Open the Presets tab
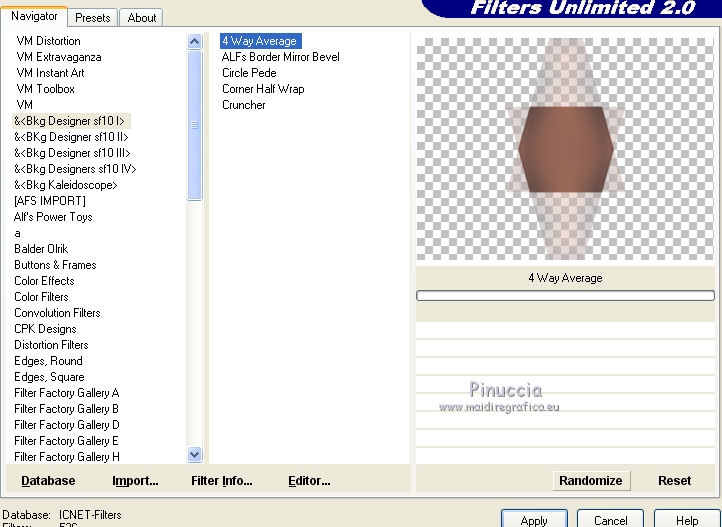This screenshot has height=527, width=722. (x=93, y=18)
